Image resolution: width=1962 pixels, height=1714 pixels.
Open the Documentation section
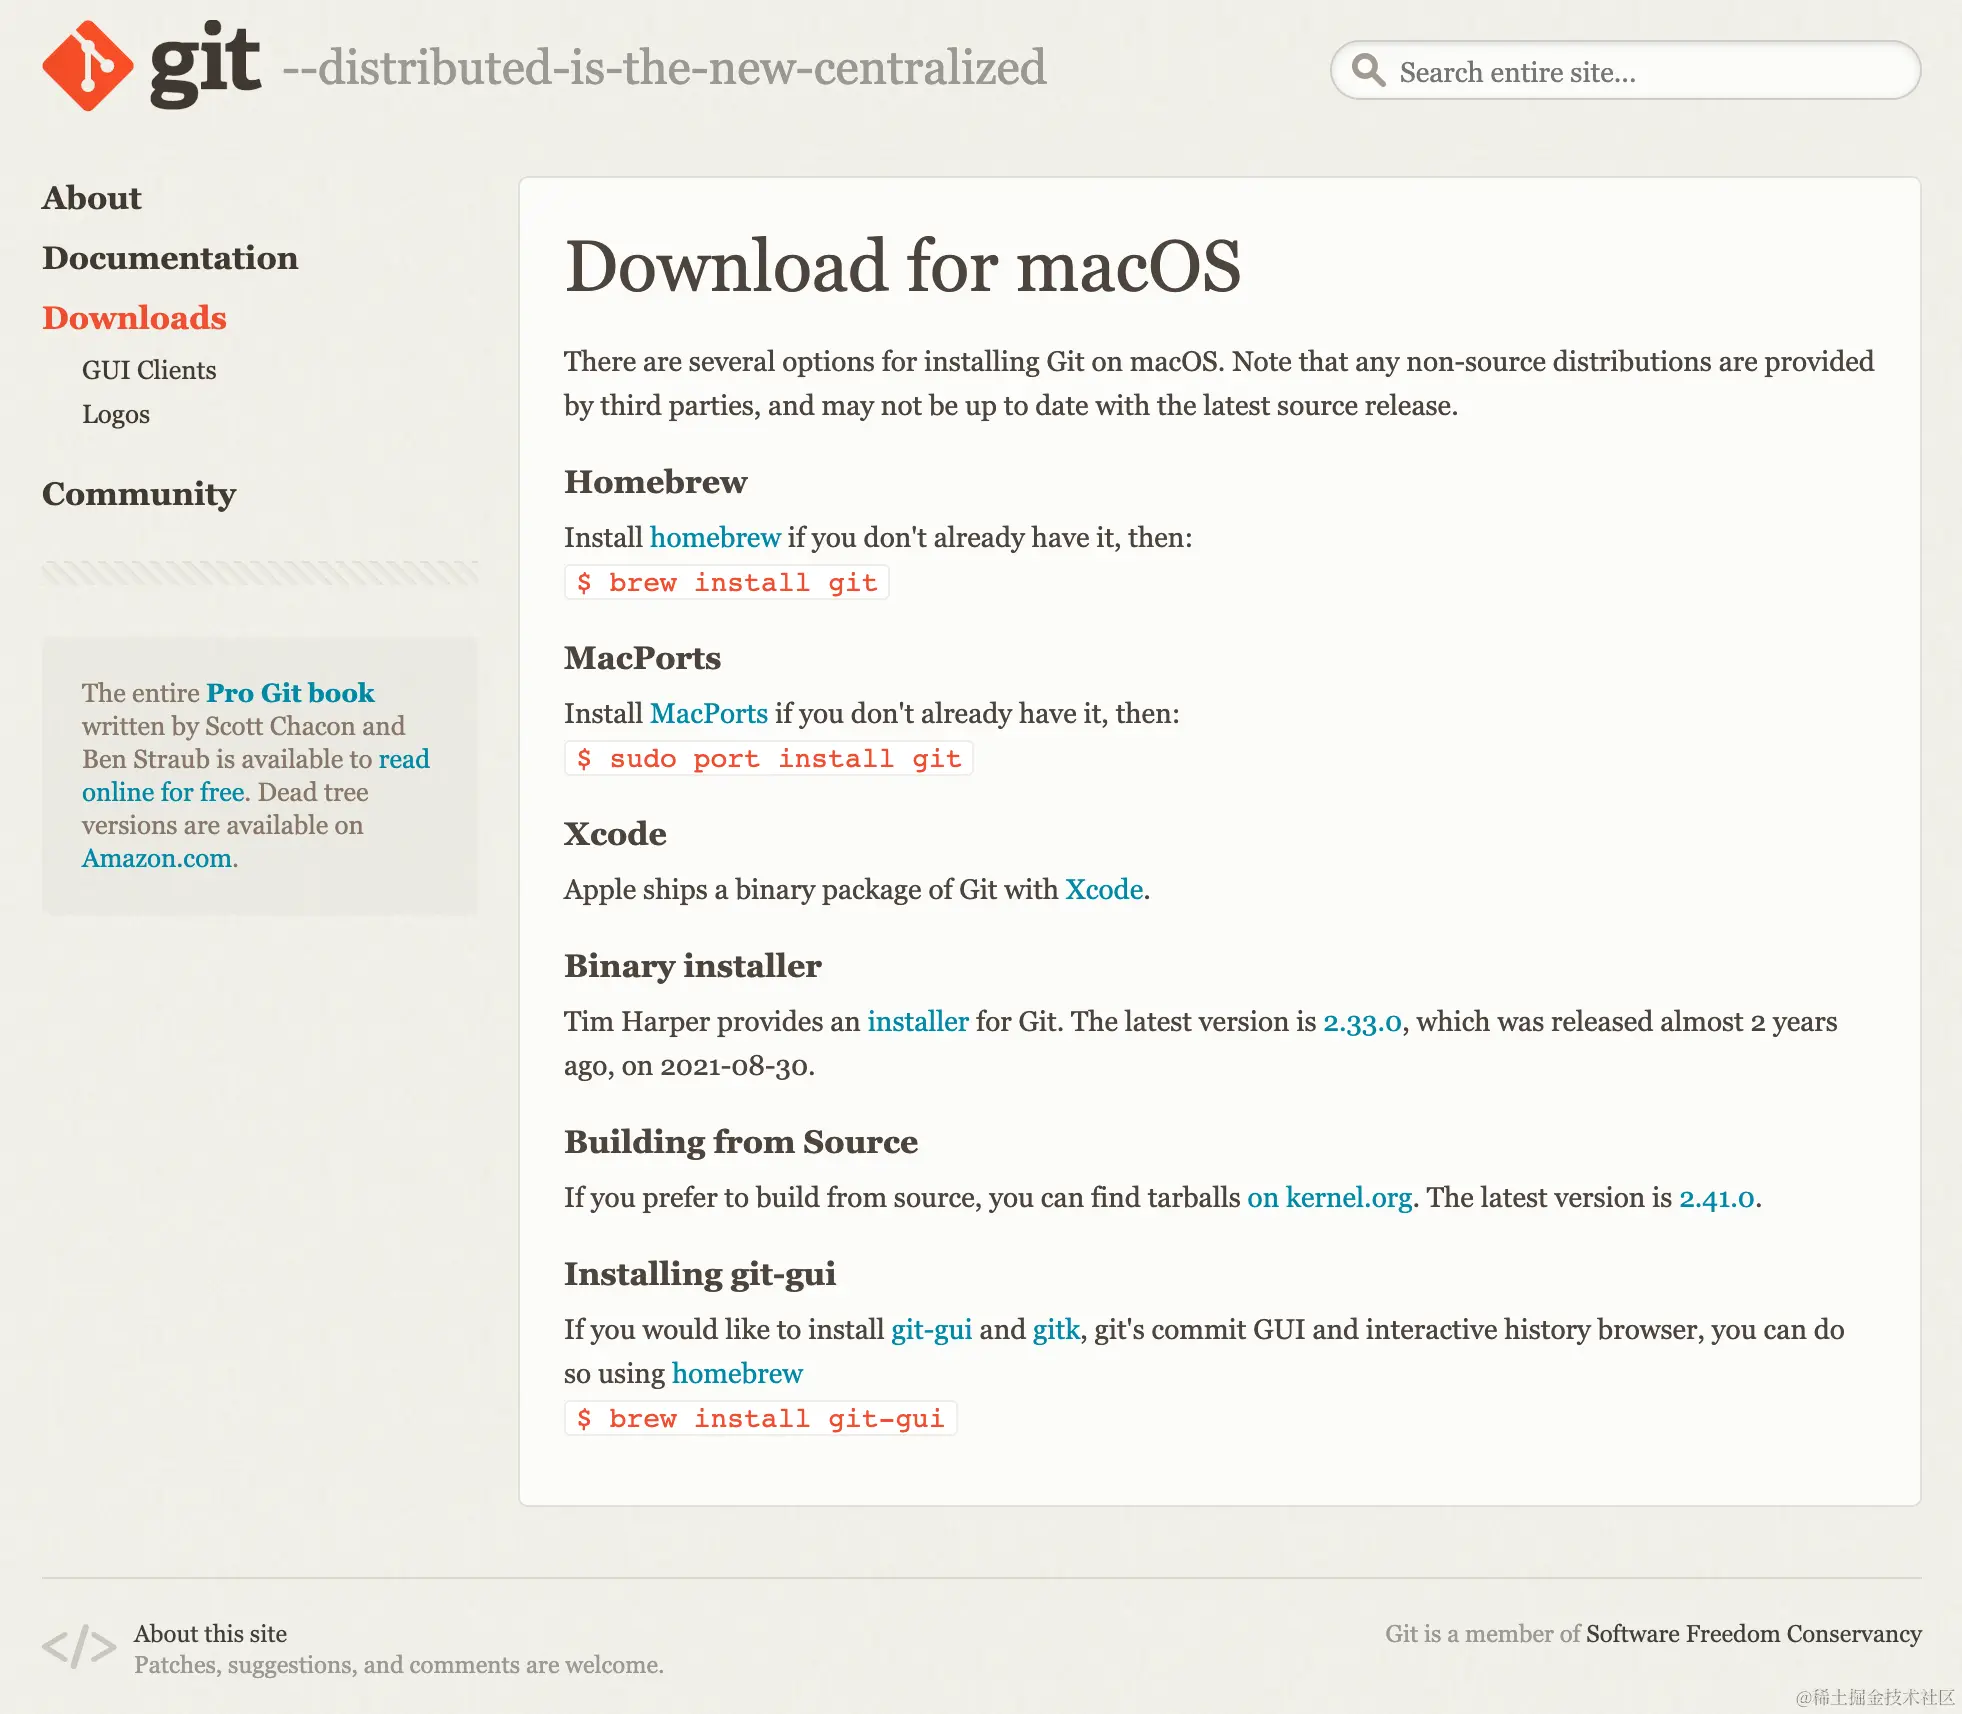click(x=170, y=258)
